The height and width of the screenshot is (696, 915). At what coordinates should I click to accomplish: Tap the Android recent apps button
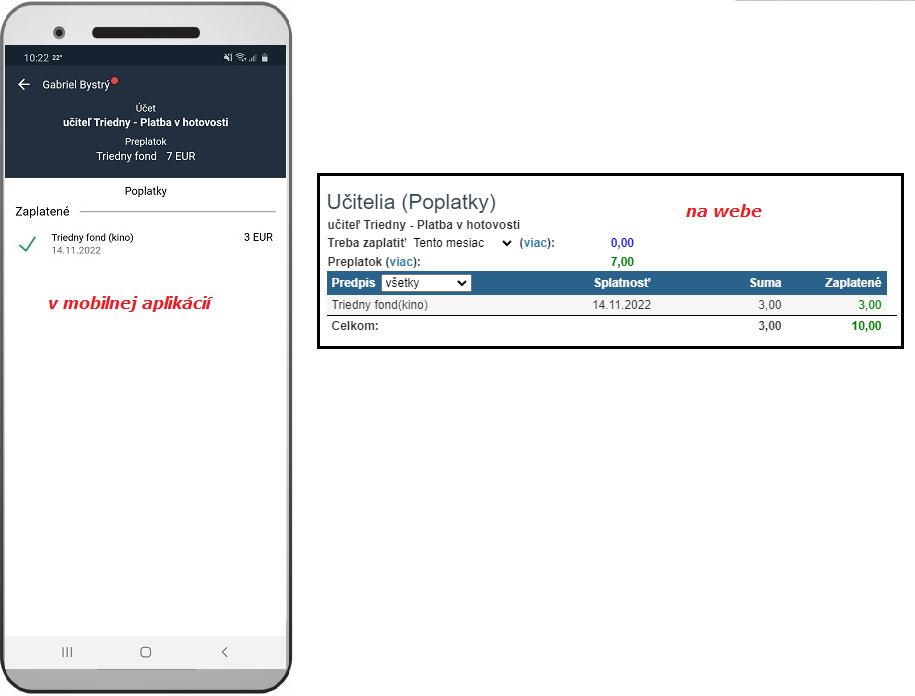pyautogui.click(x=67, y=652)
